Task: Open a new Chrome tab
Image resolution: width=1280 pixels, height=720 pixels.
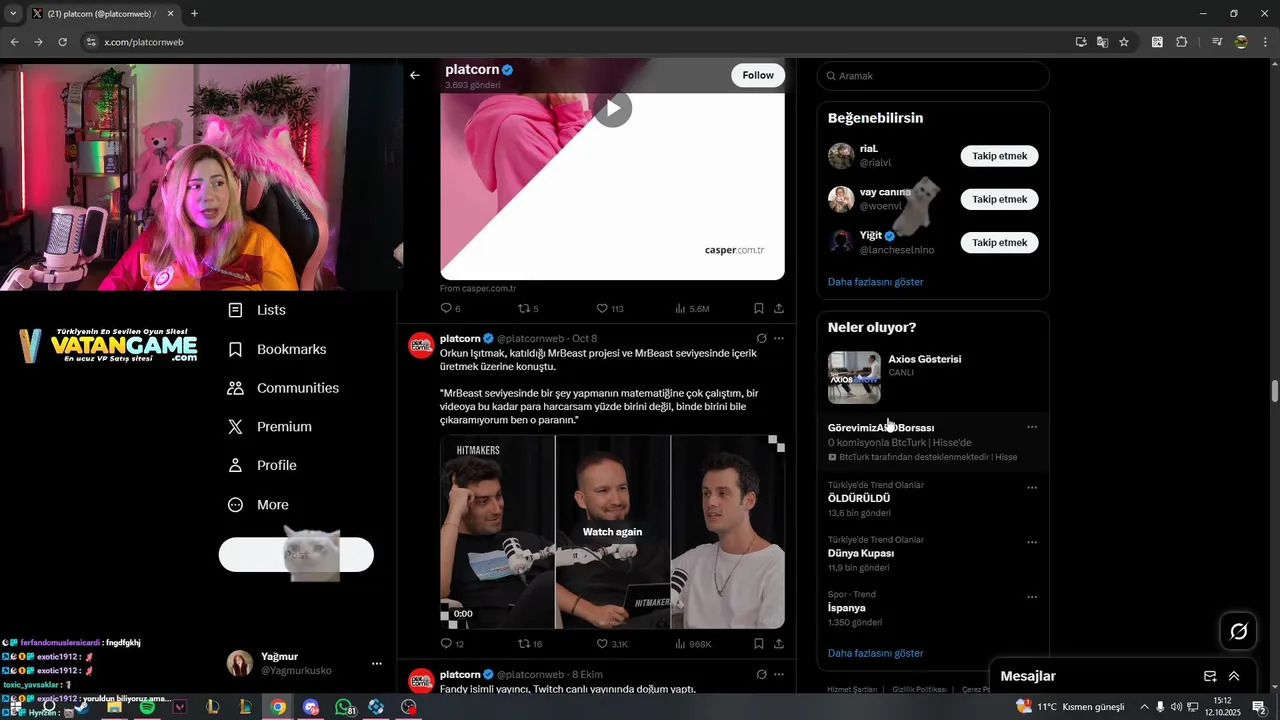Action: click(x=194, y=14)
